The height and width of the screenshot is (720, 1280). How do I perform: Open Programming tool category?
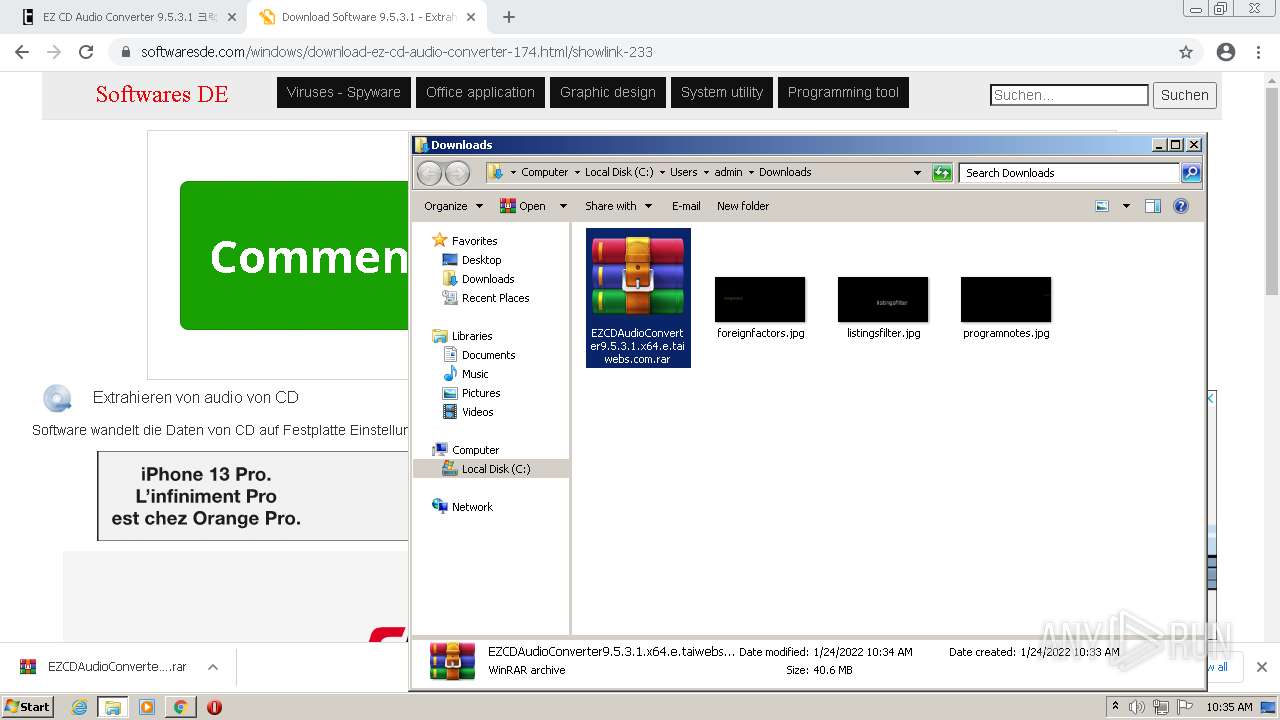(x=843, y=92)
